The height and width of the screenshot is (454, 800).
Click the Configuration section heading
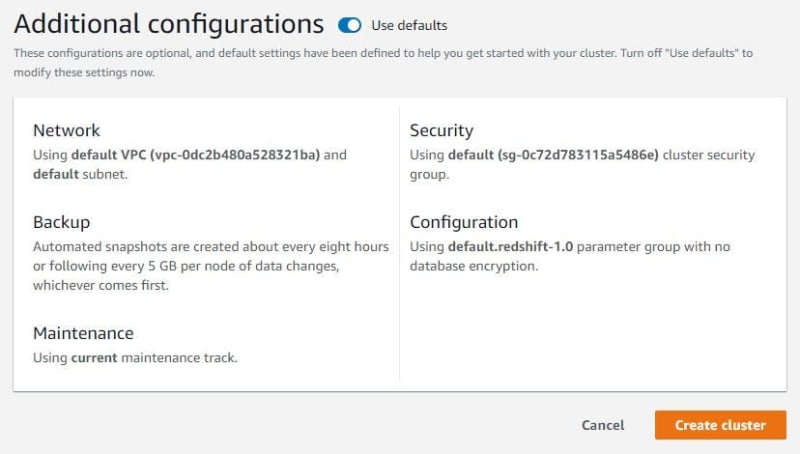coord(464,222)
